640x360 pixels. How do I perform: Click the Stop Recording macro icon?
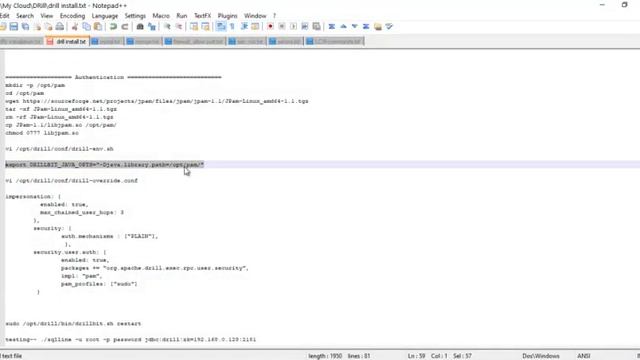(282, 27)
